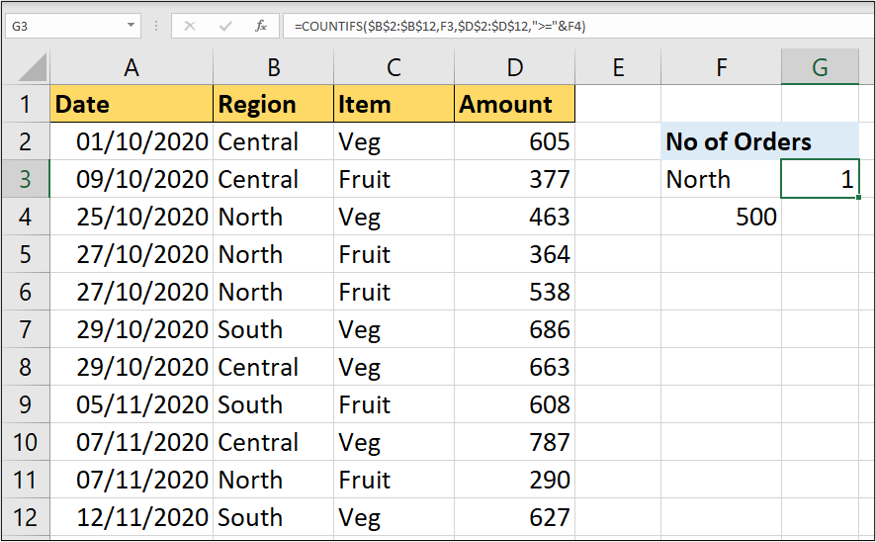
Task: Click the No of Orders cell
Action: pos(760,141)
